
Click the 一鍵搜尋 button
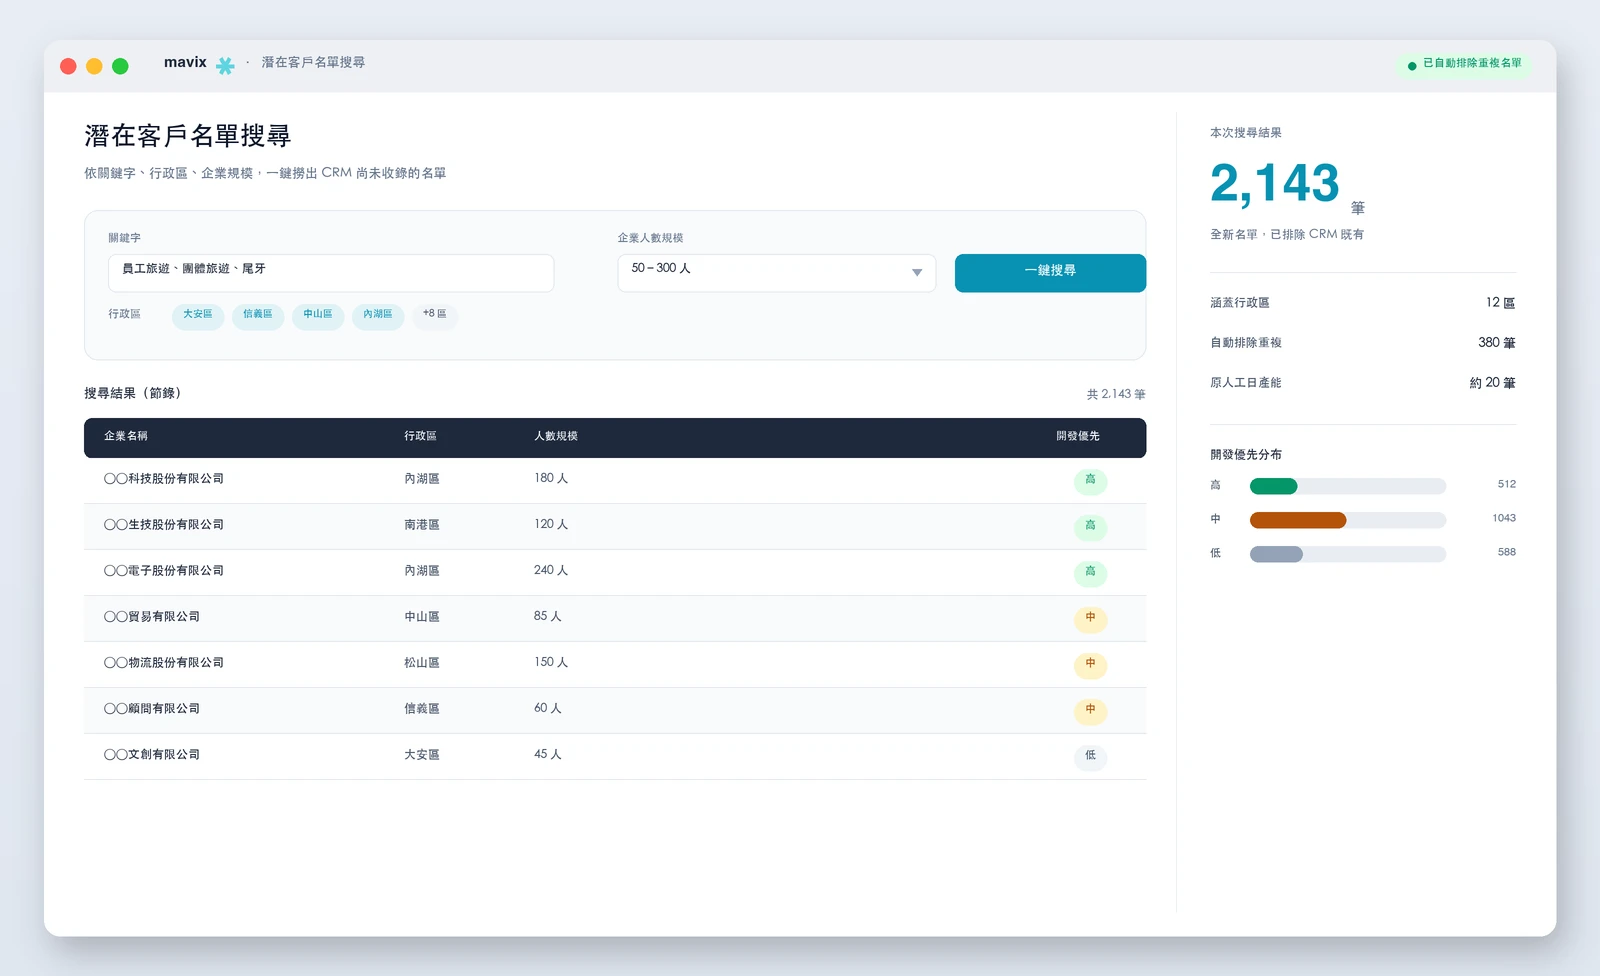click(x=1050, y=273)
